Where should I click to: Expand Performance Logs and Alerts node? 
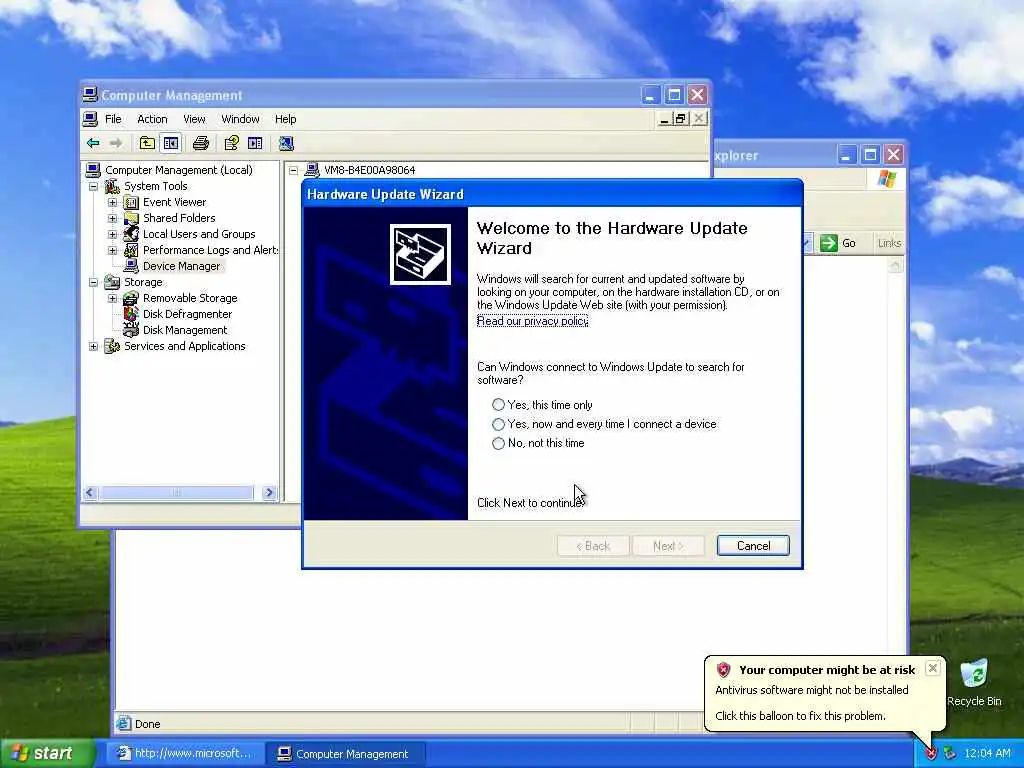pos(112,250)
